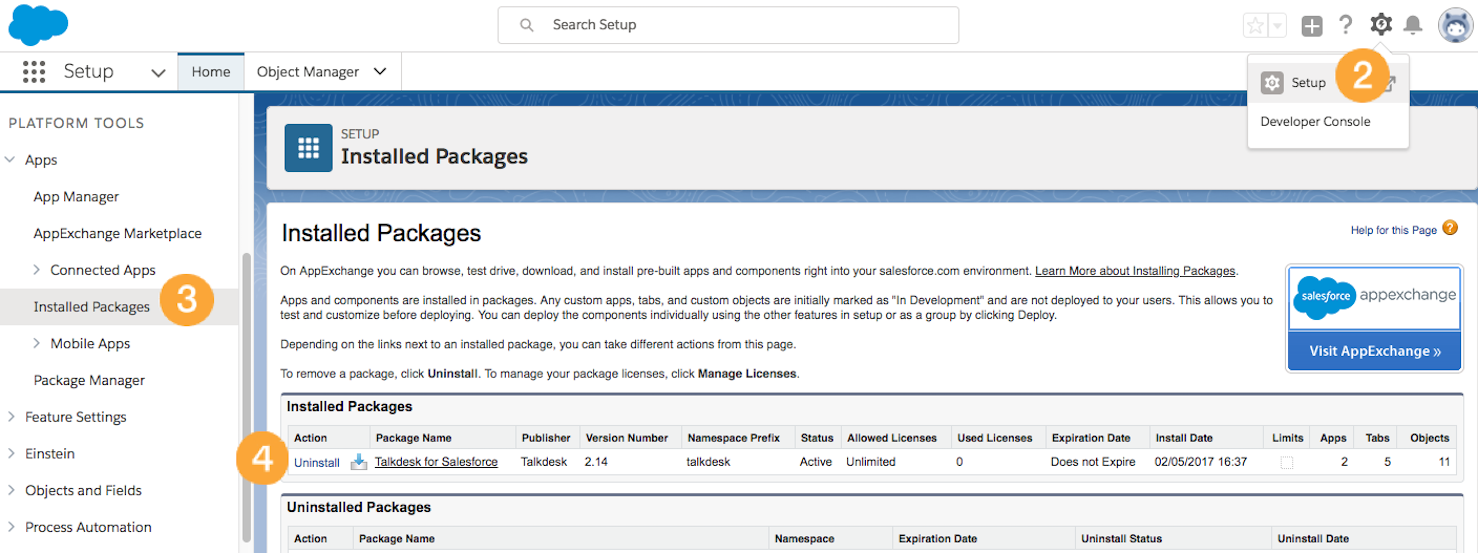1478x553 pixels.
Task: Click the Package Name column header
Action: click(x=413, y=438)
